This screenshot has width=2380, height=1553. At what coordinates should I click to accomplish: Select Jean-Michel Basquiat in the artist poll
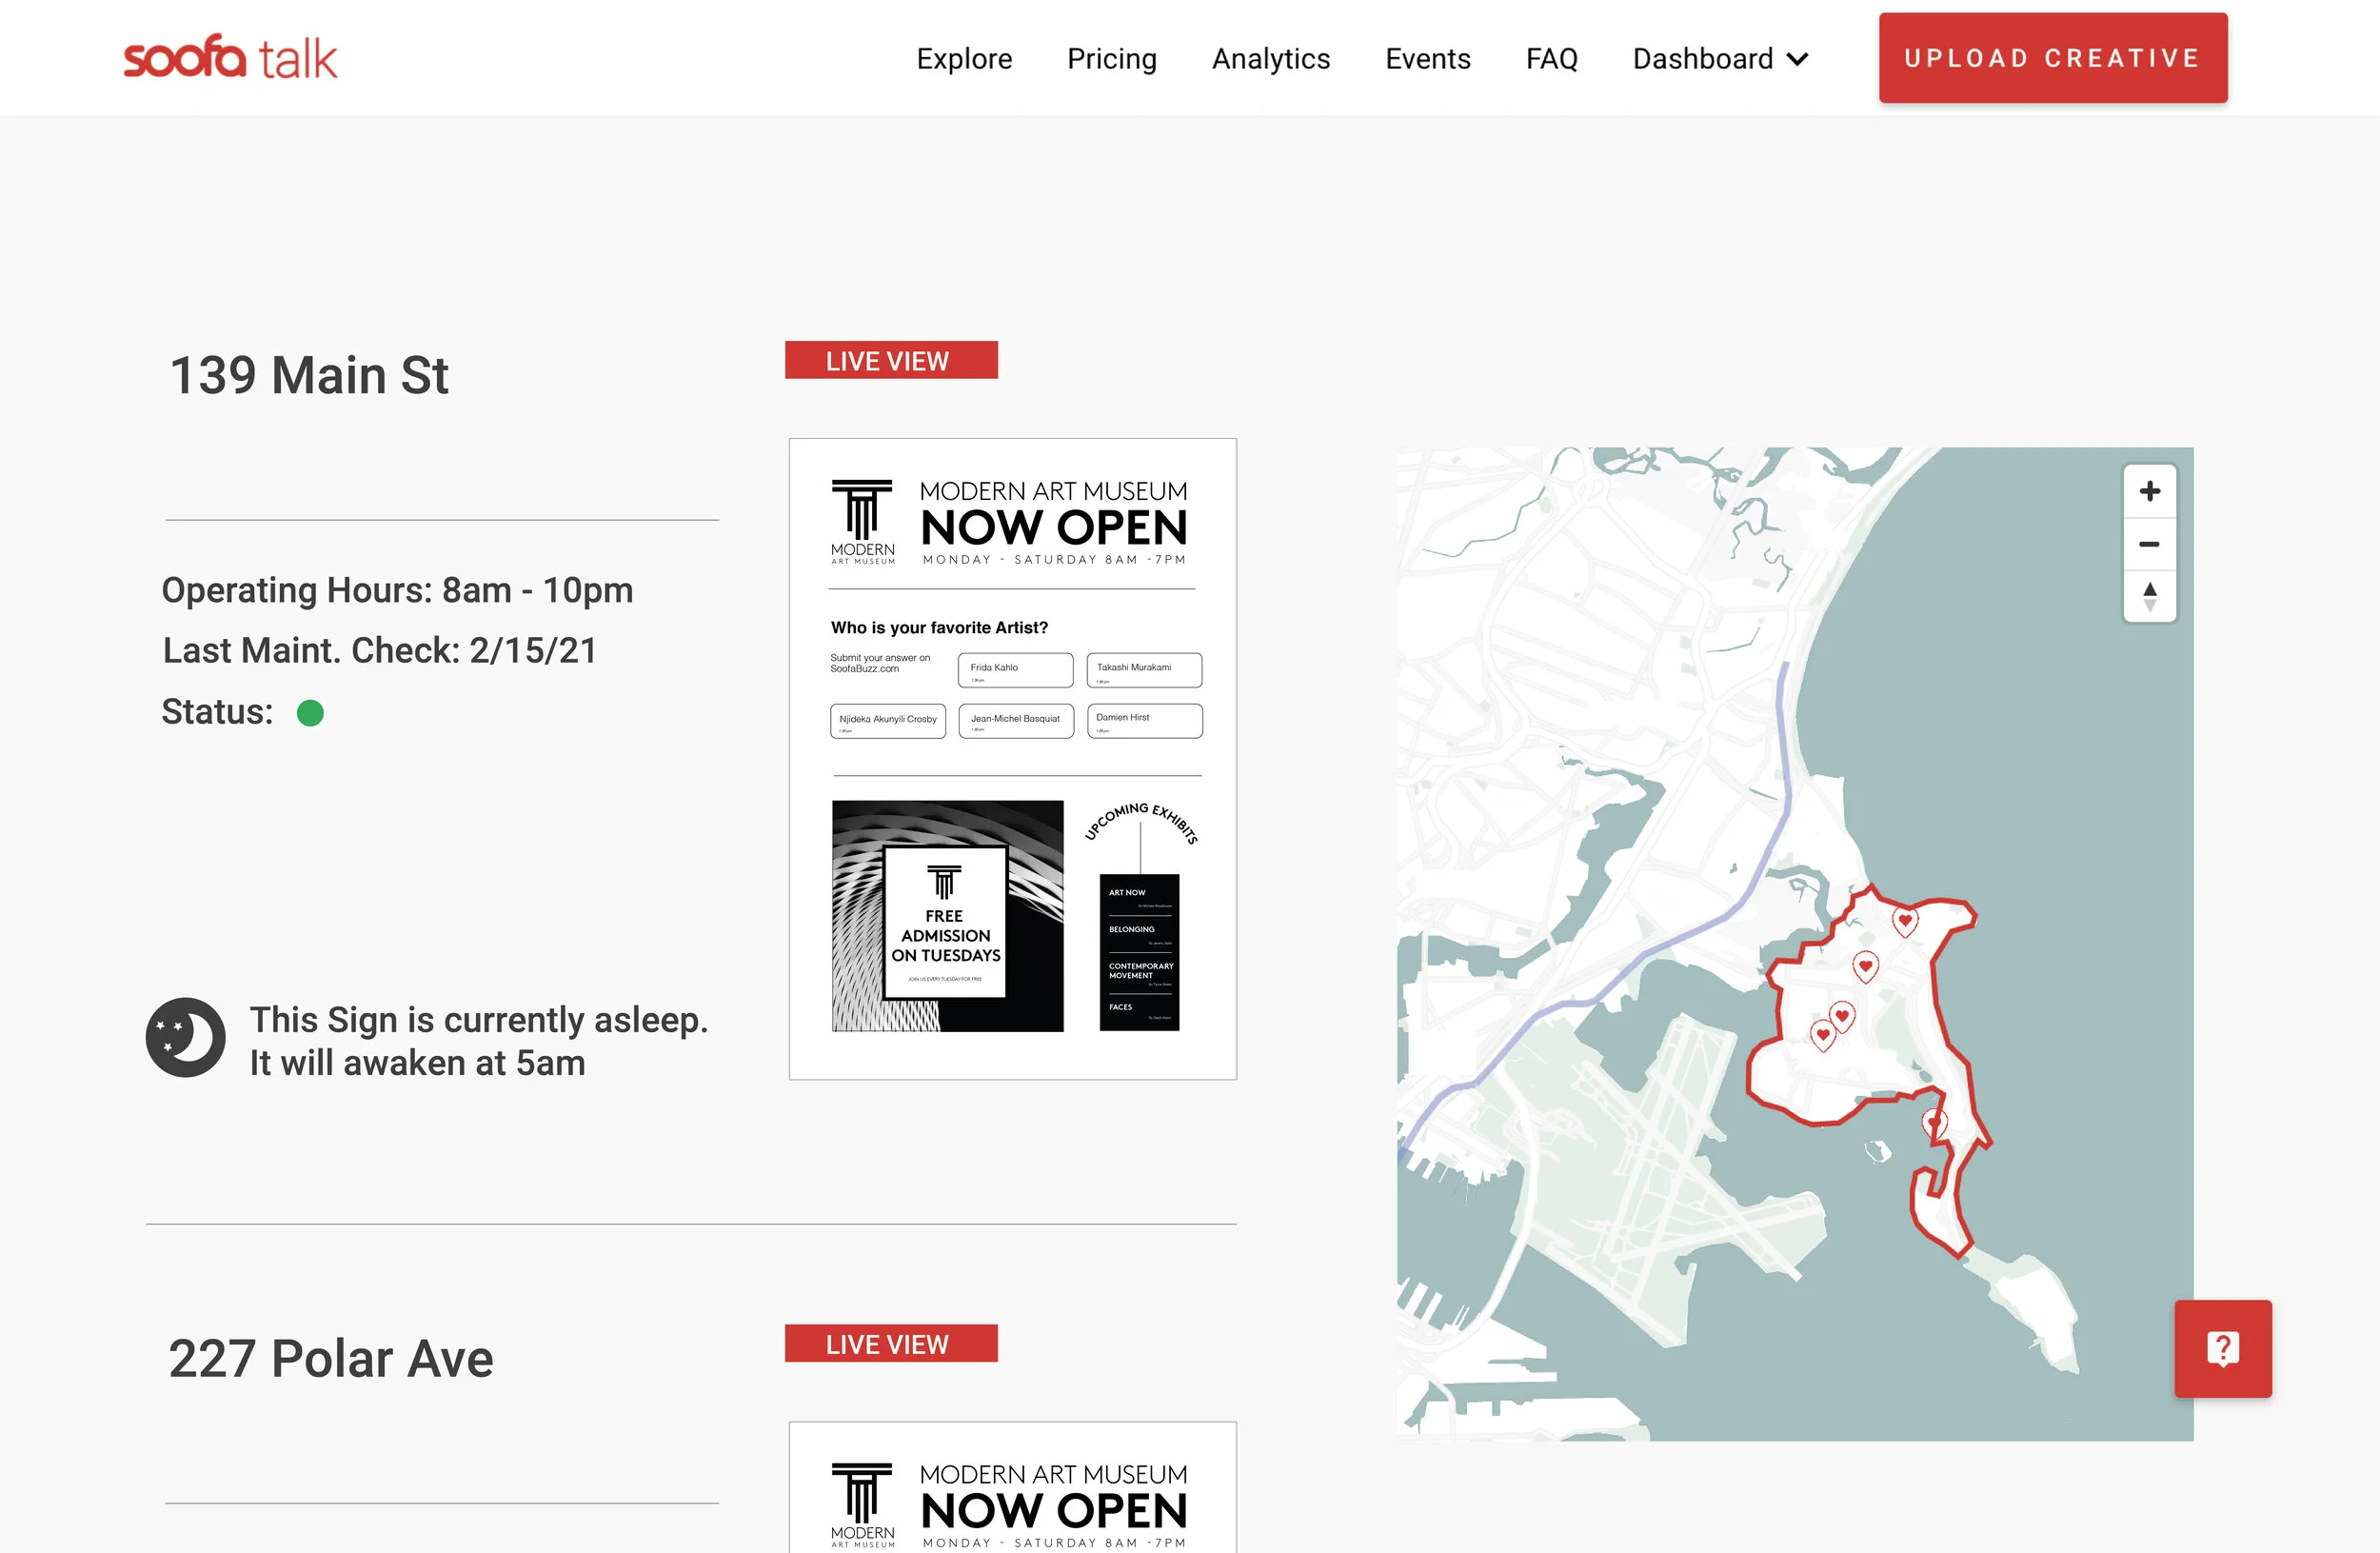click(x=1016, y=720)
